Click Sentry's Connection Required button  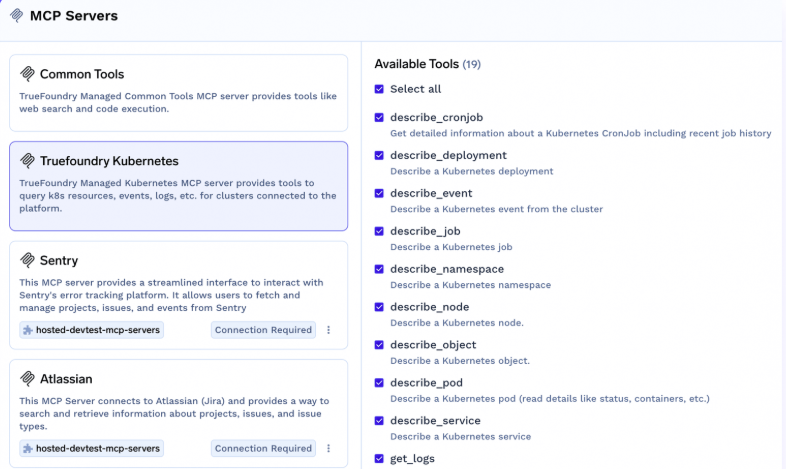point(263,330)
